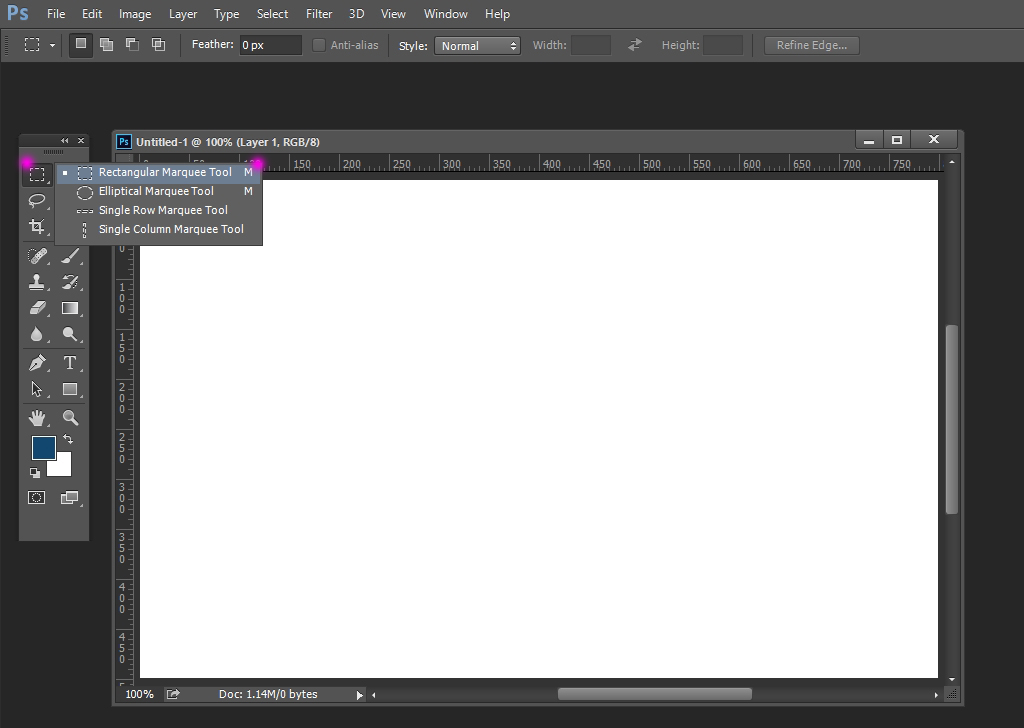Viewport: 1024px width, 728px height.
Task: Open the View menu
Action: [393, 14]
